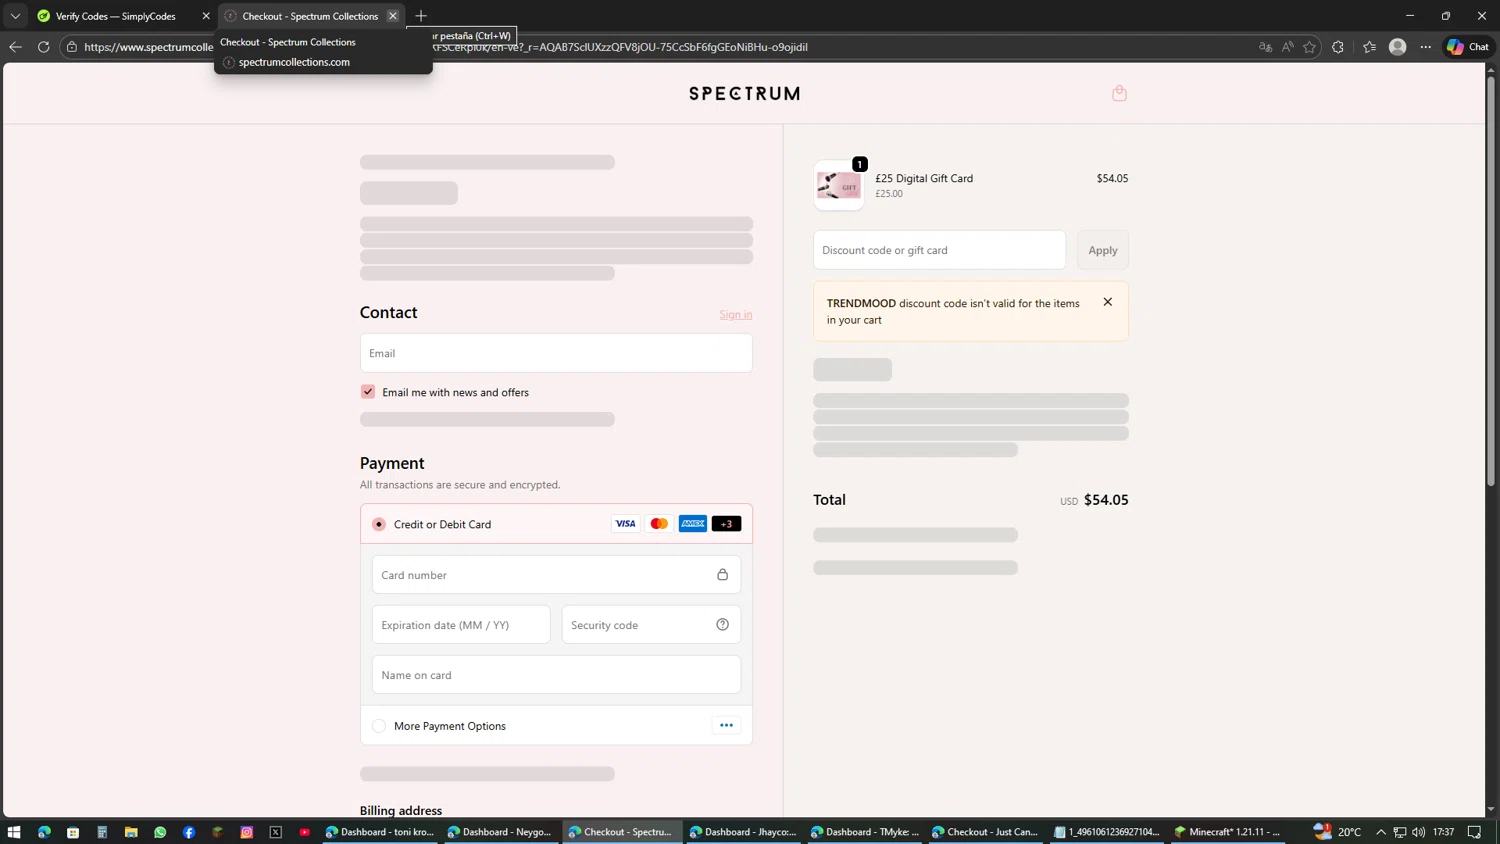The width and height of the screenshot is (1500, 844).
Task: Click the Sign in link
Action: click(x=736, y=314)
